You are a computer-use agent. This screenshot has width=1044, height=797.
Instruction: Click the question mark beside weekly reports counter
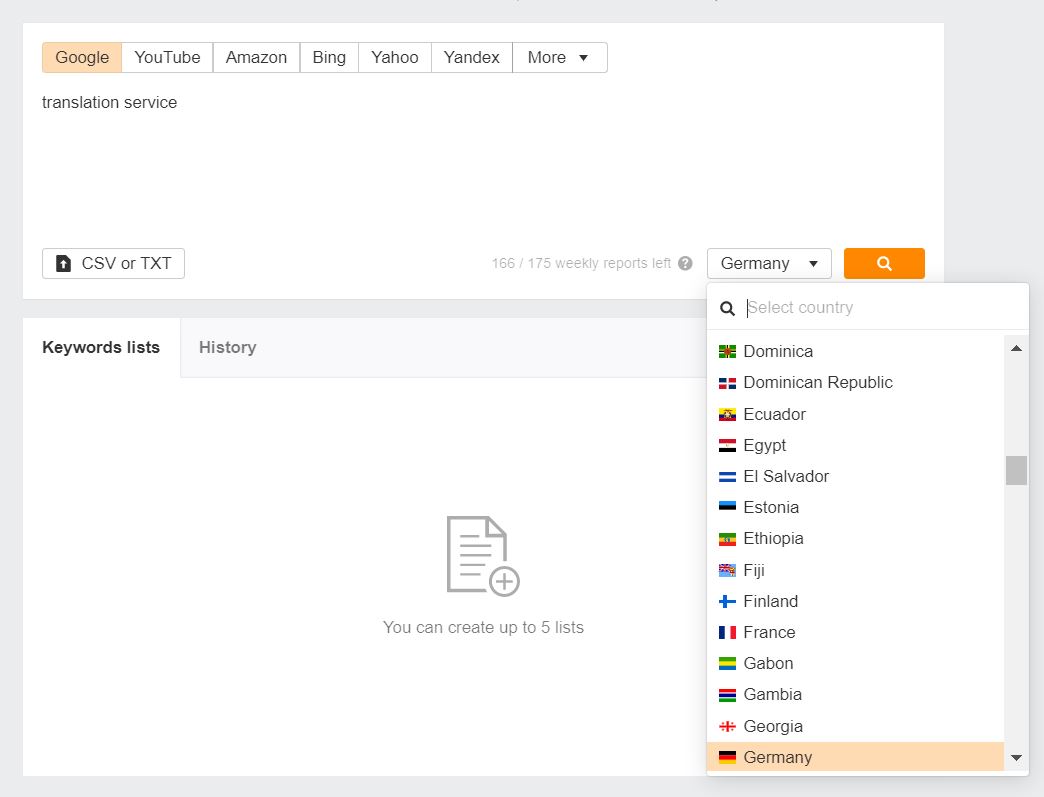[686, 263]
